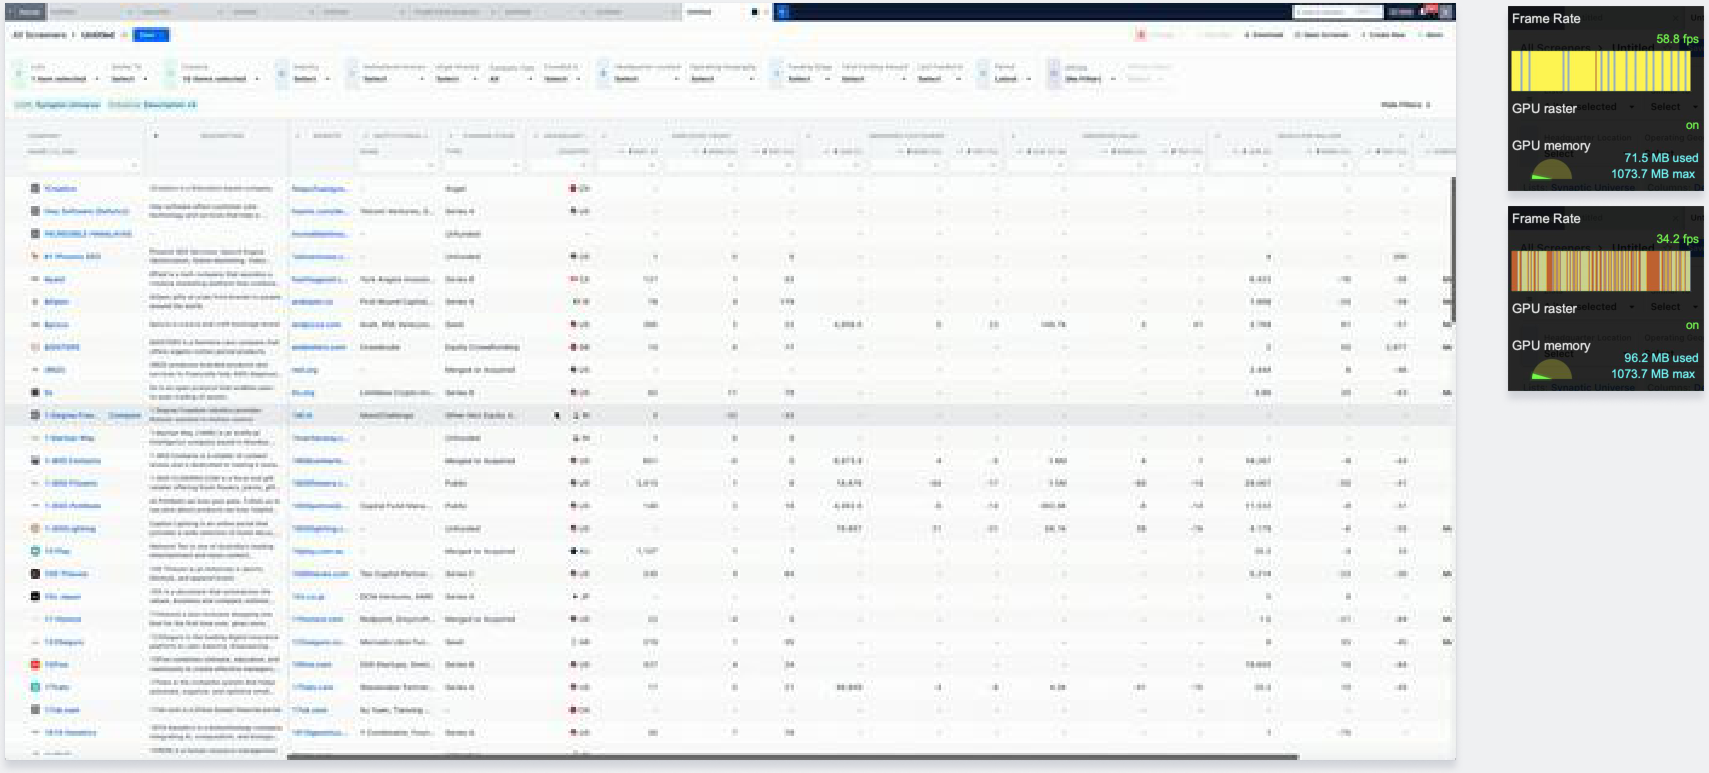
Task: Click the blue app logo in the dark header
Action: (783, 11)
